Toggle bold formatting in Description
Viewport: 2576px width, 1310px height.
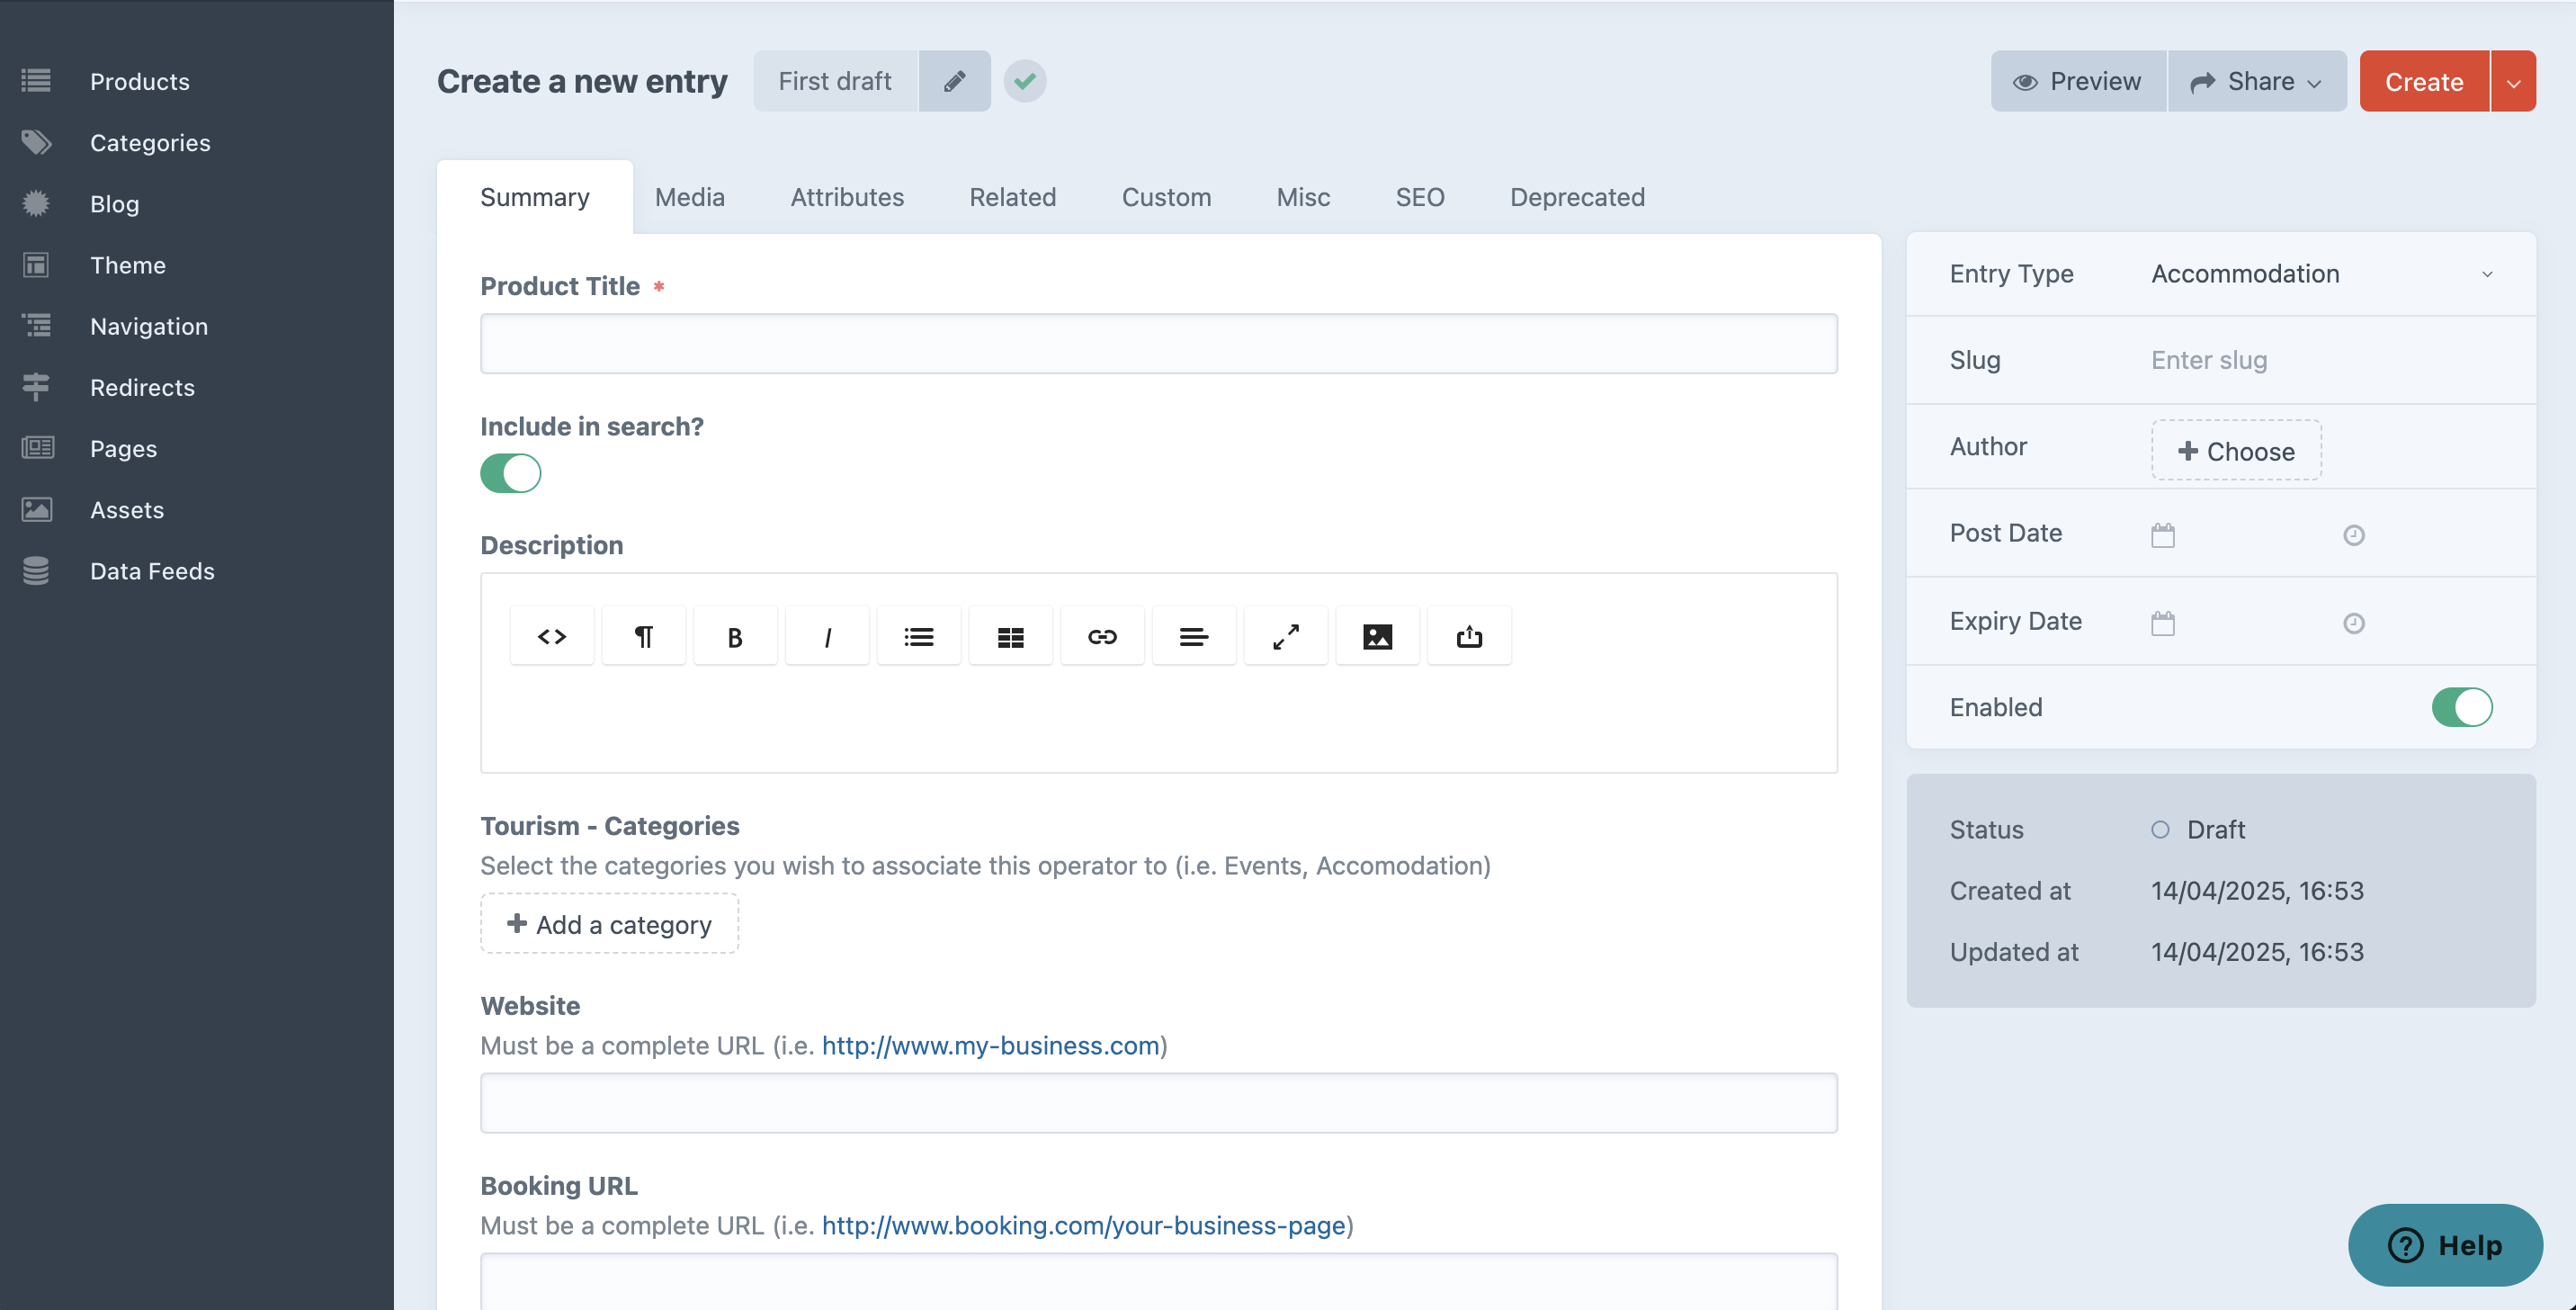tap(735, 636)
